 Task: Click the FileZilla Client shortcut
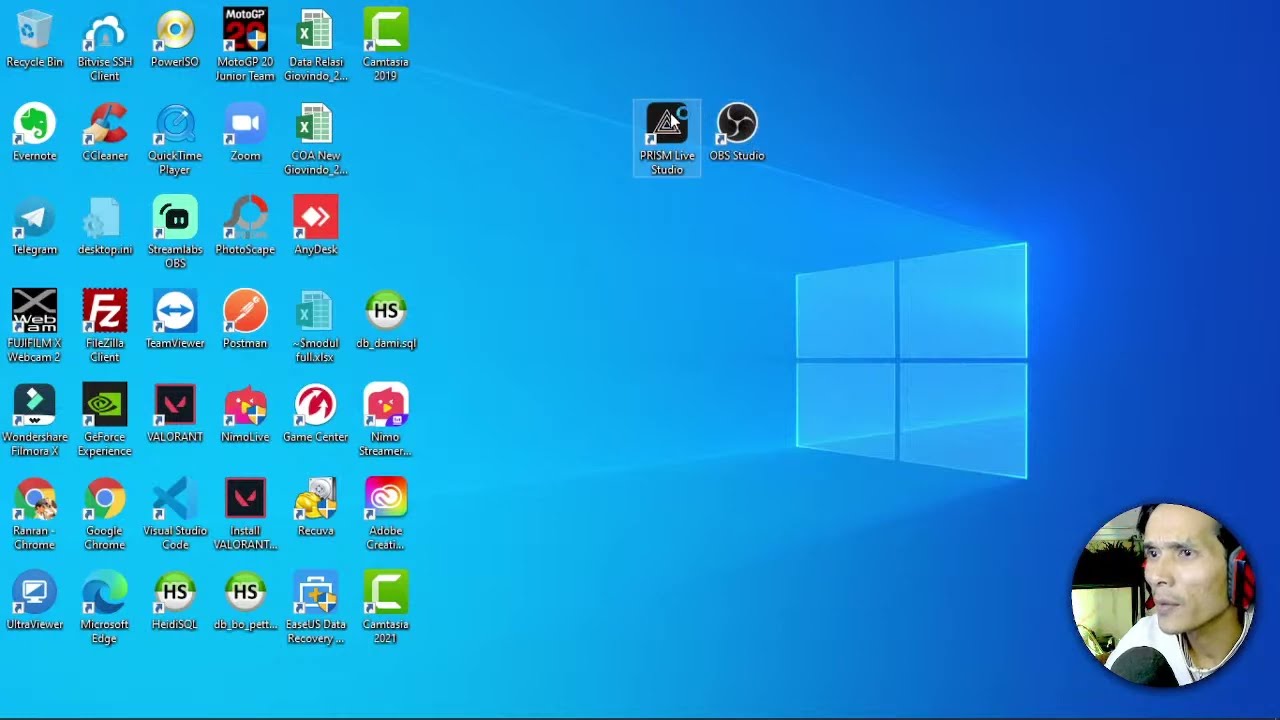pyautogui.click(x=105, y=328)
